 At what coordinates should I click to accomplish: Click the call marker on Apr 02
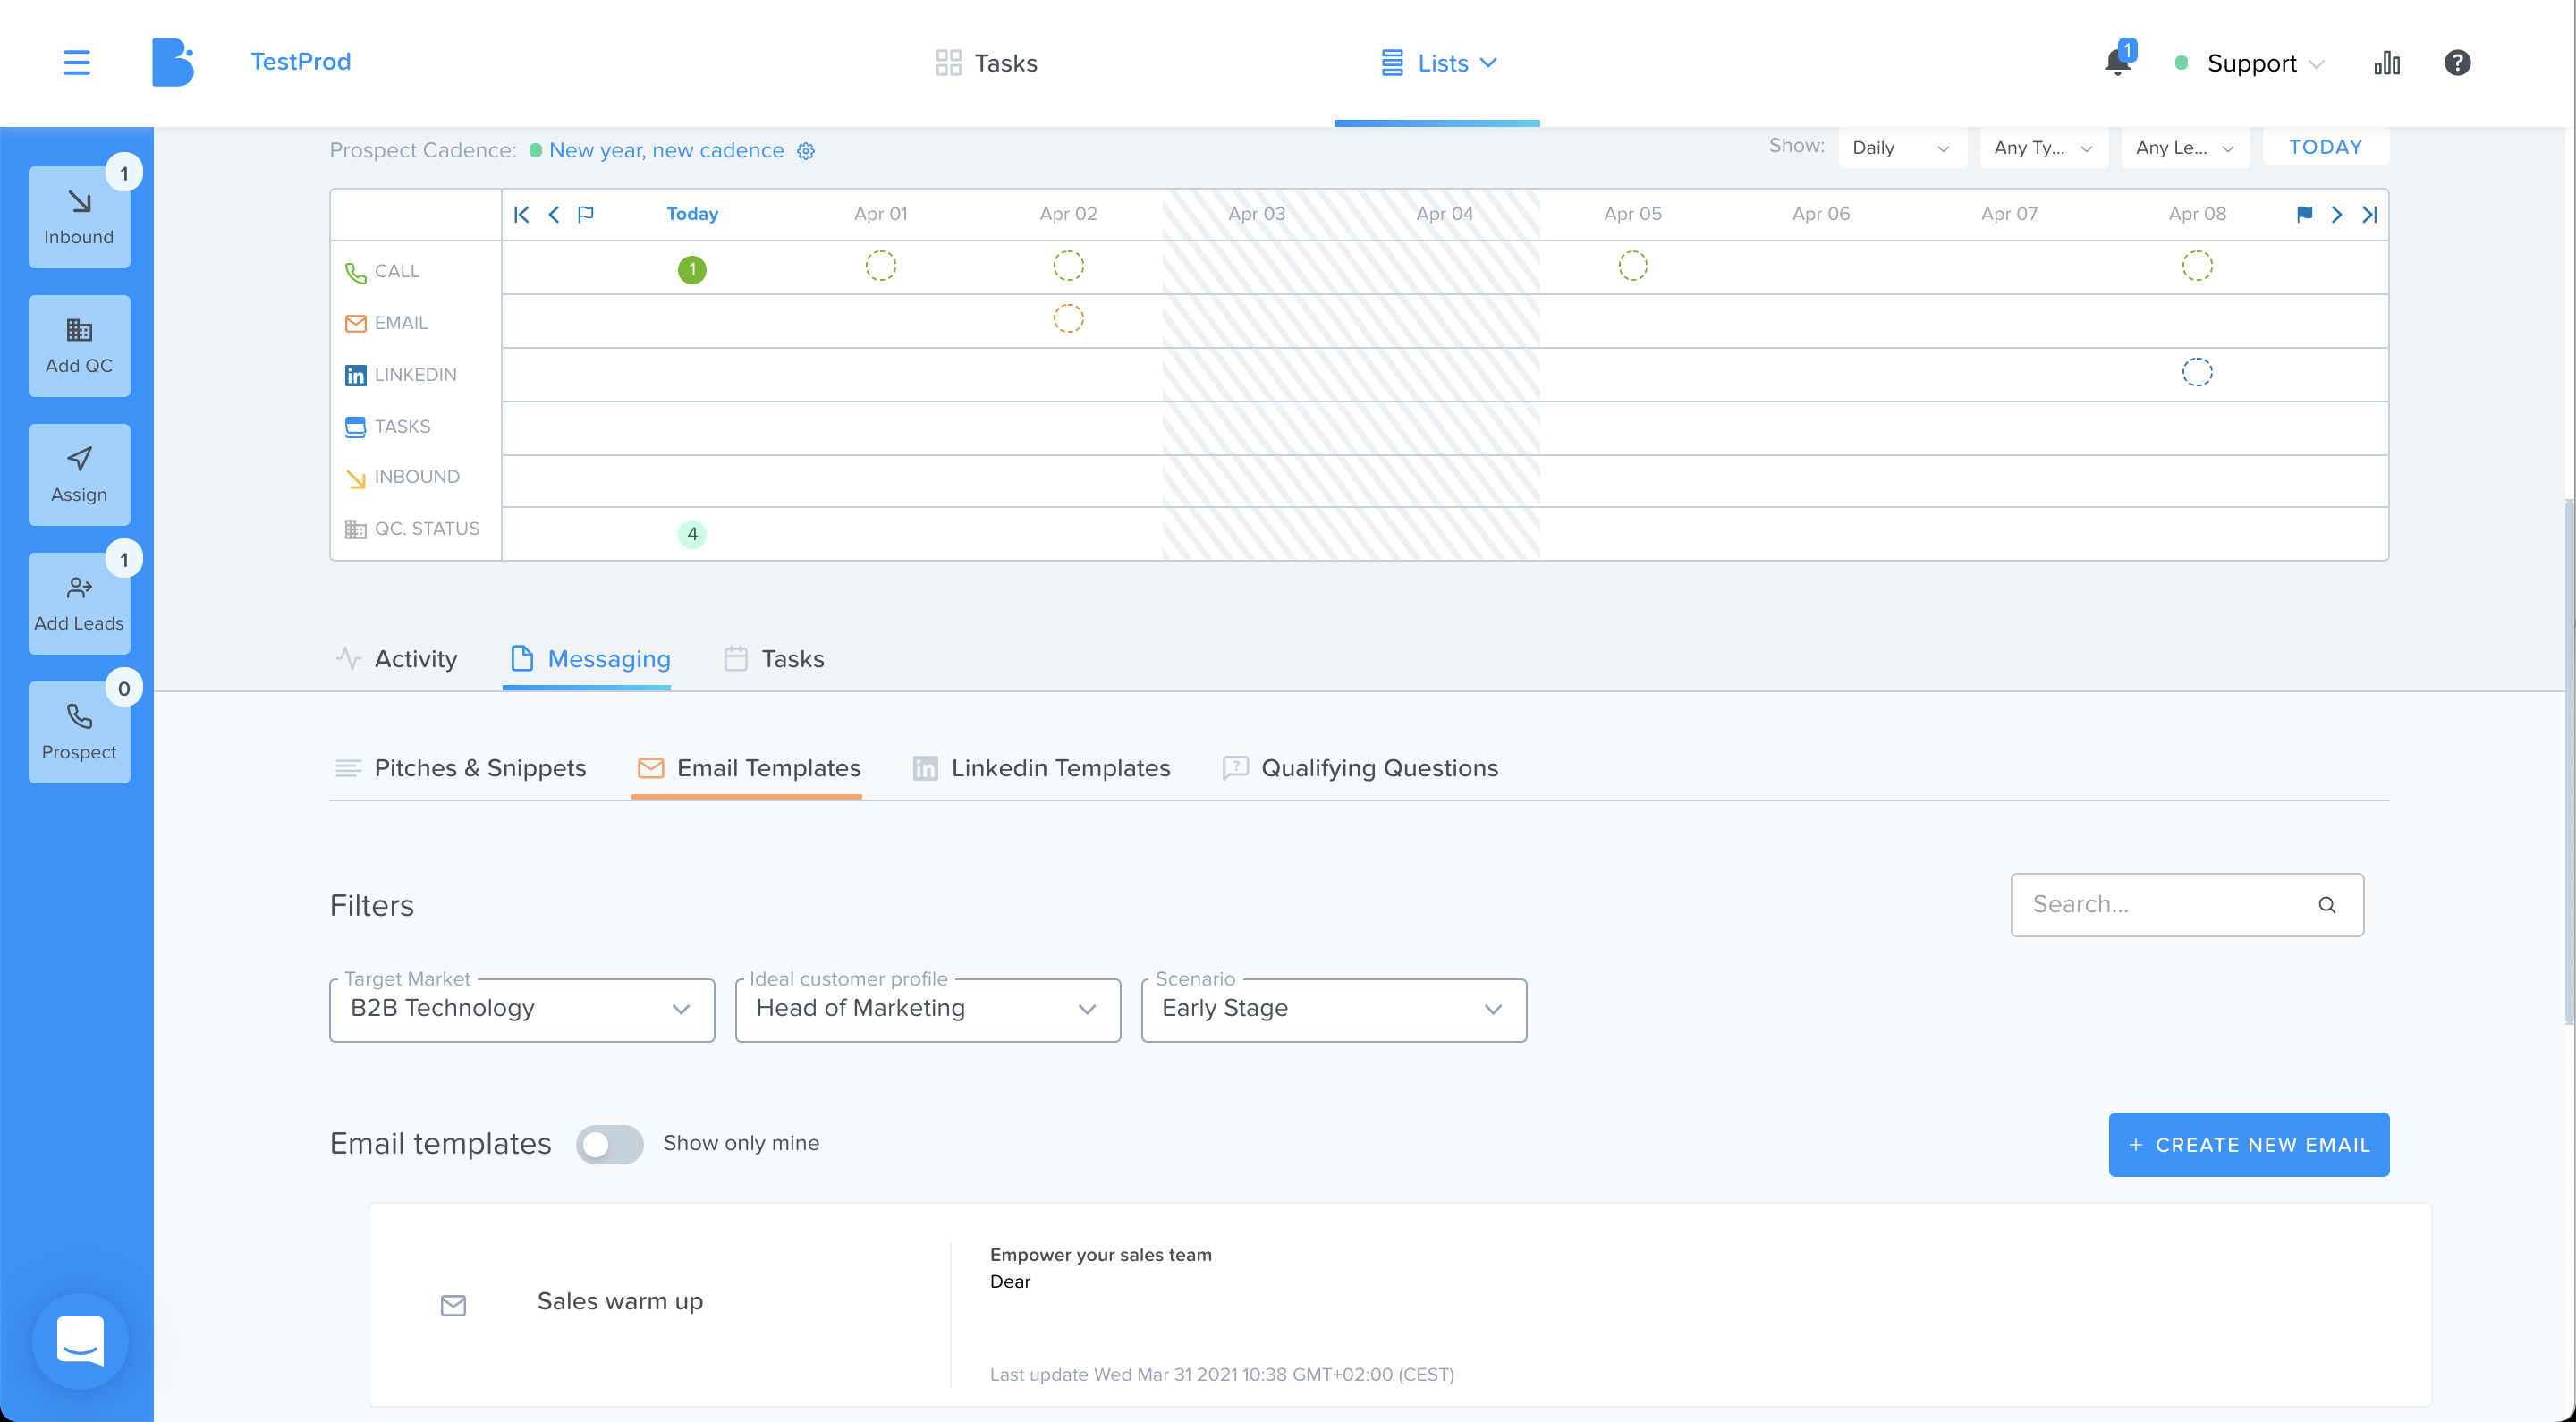(1068, 266)
